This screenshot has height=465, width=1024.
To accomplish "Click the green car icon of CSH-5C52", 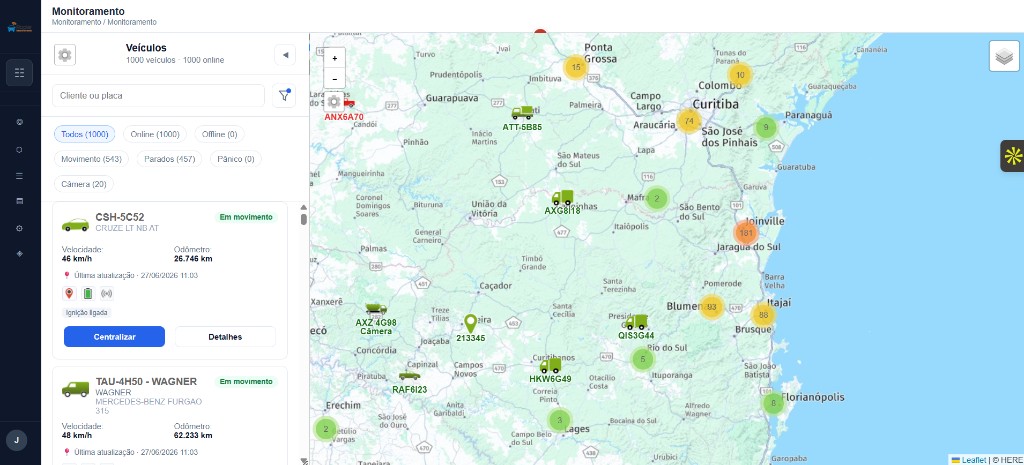I will (75, 225).
